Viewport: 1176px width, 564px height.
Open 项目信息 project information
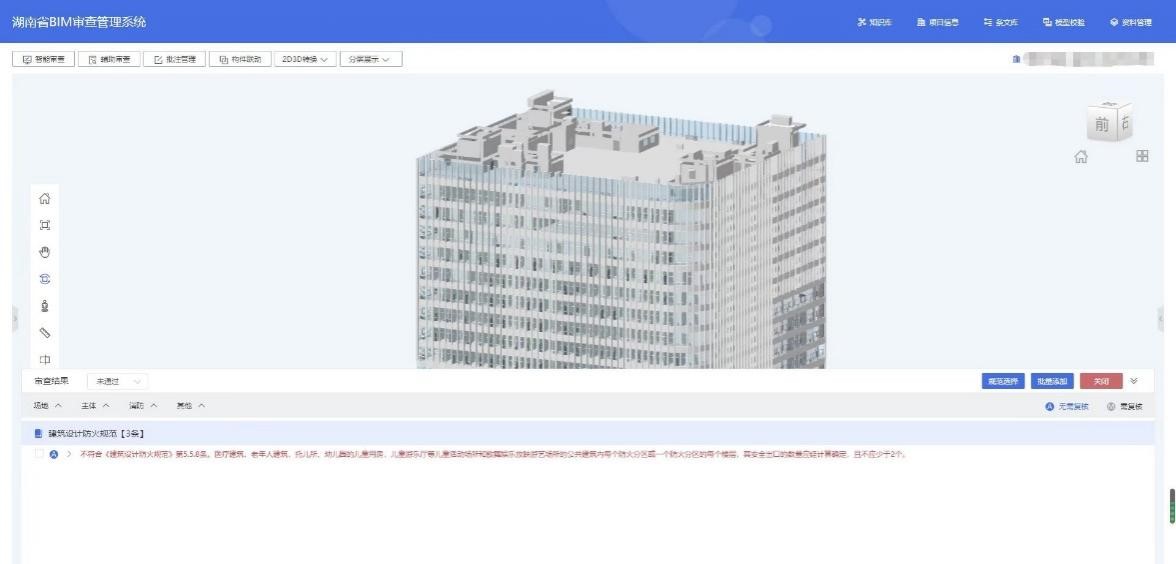938,22
